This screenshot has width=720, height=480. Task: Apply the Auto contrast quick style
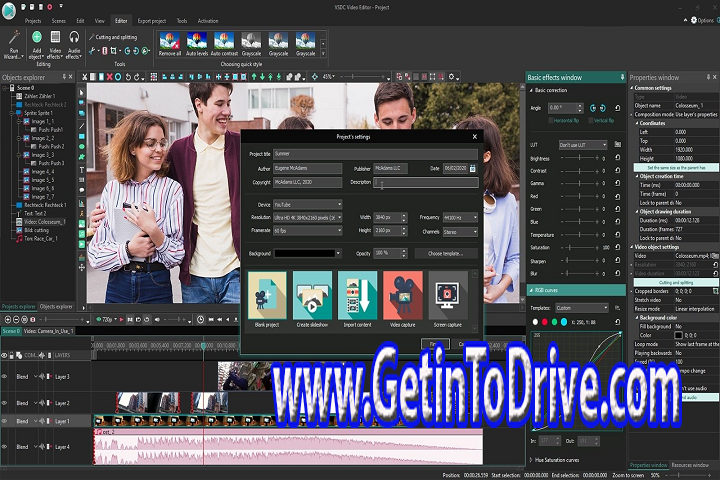coord(224,44)
